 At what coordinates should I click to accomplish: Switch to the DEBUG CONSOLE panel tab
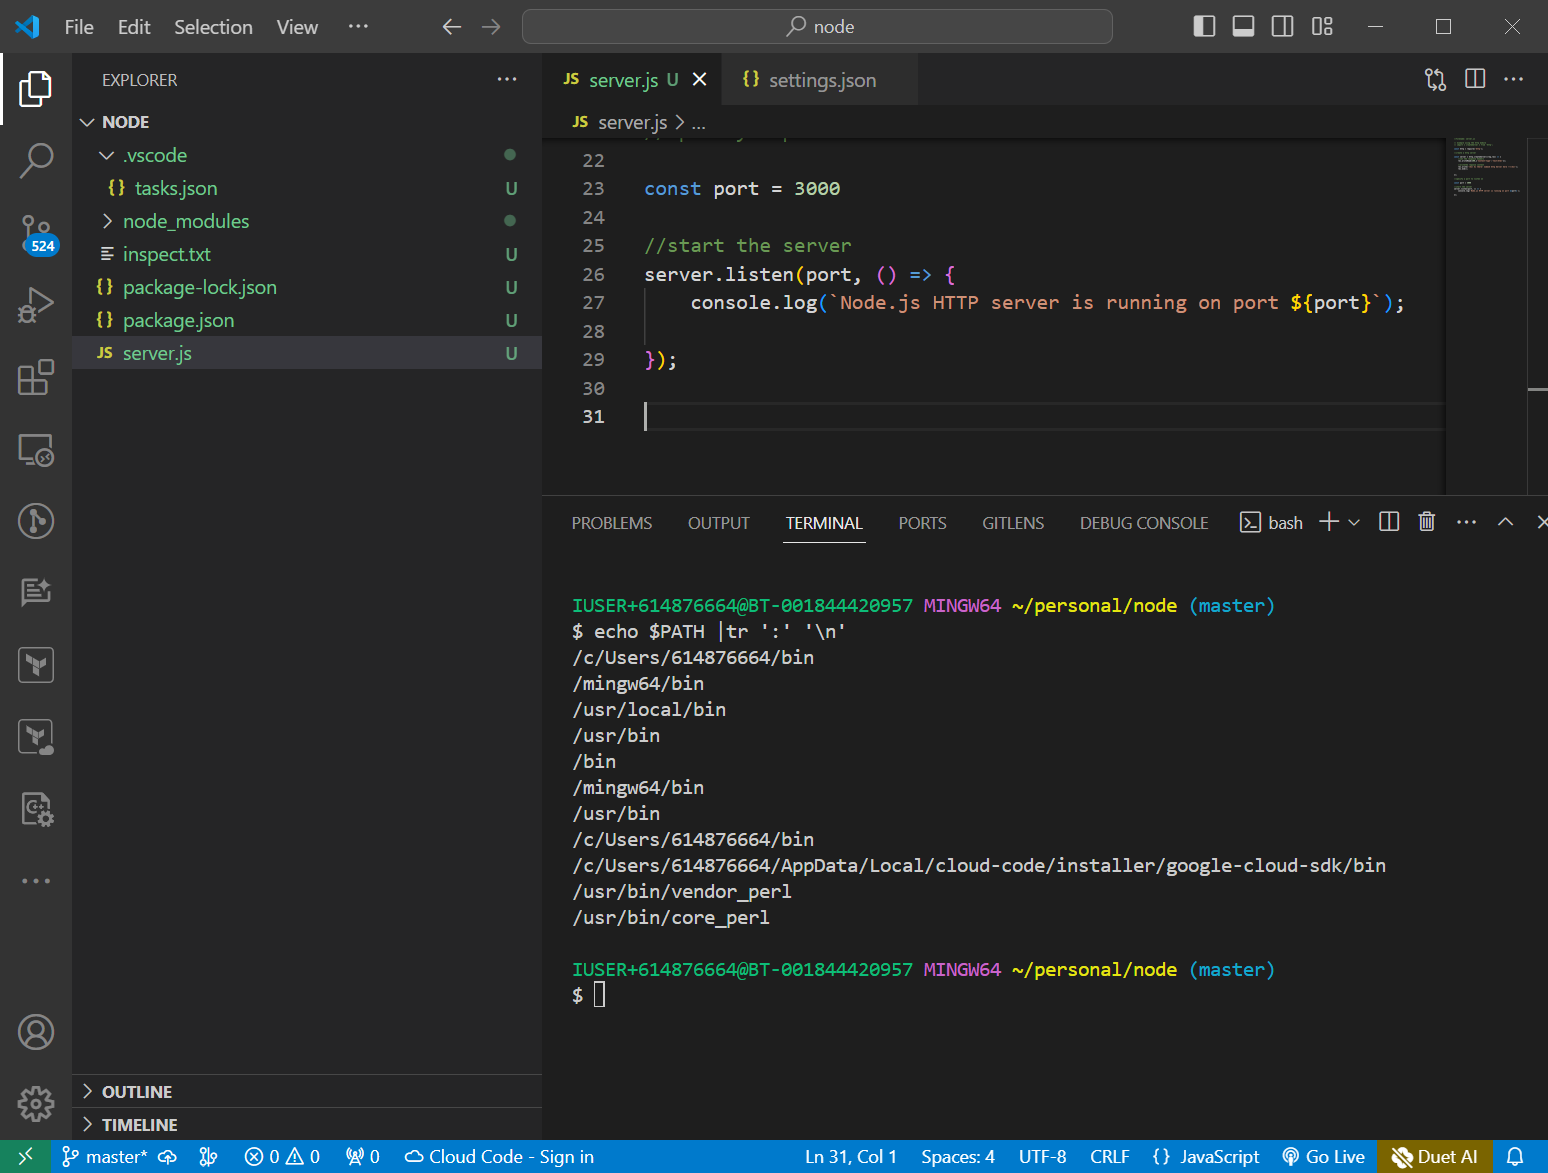click(1143, 523)
